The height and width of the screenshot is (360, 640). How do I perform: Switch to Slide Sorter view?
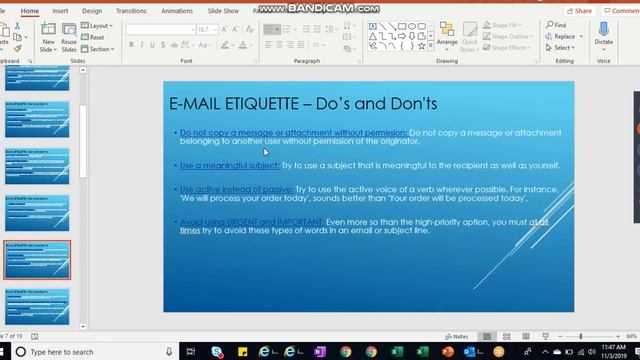point(507,336)
